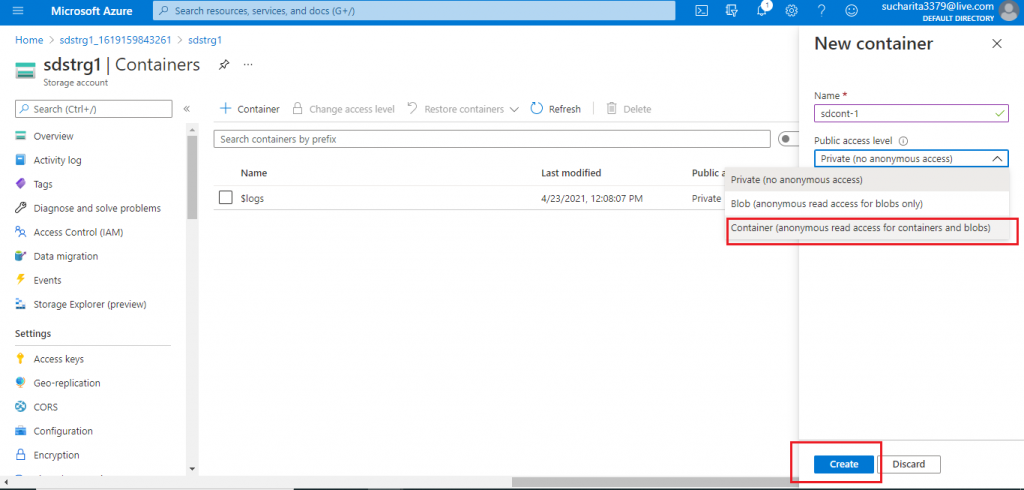Click the container Name field with sdcont-1
Viewport: 1024px width, 490px height.
coord(911,113)
